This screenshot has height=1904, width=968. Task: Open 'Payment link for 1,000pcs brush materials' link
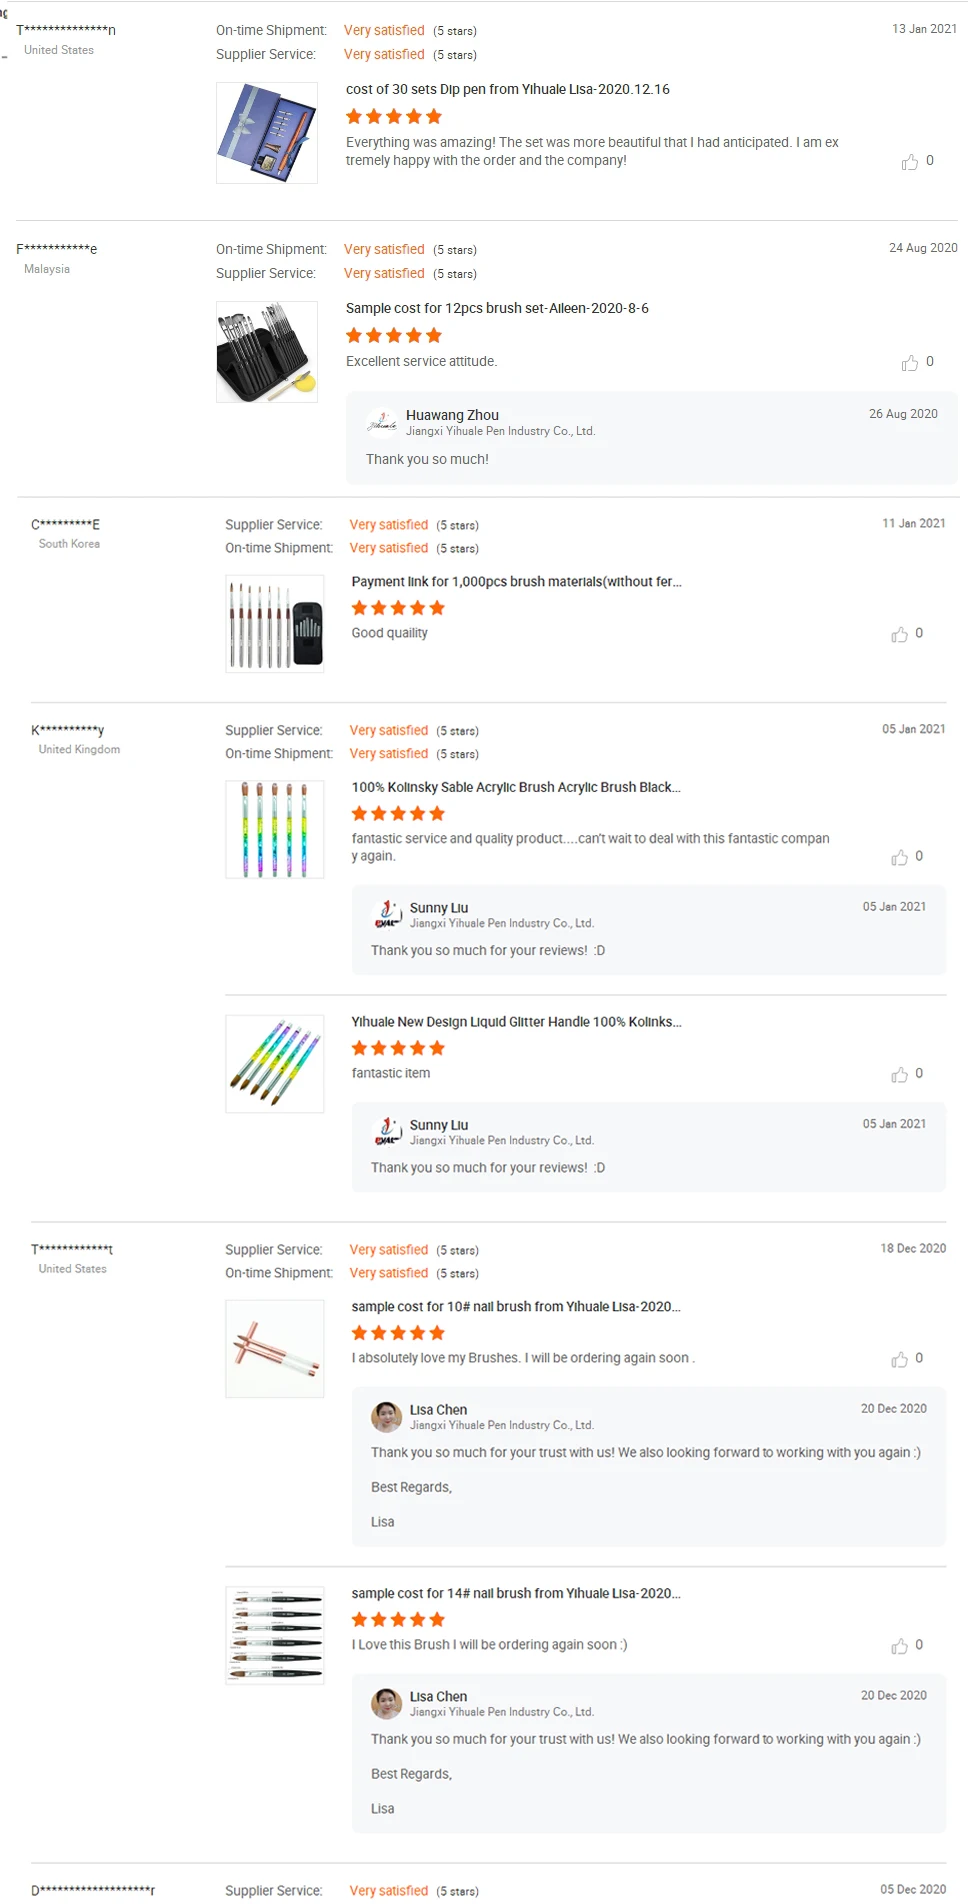pyautogui.click(x=516, y=582)
